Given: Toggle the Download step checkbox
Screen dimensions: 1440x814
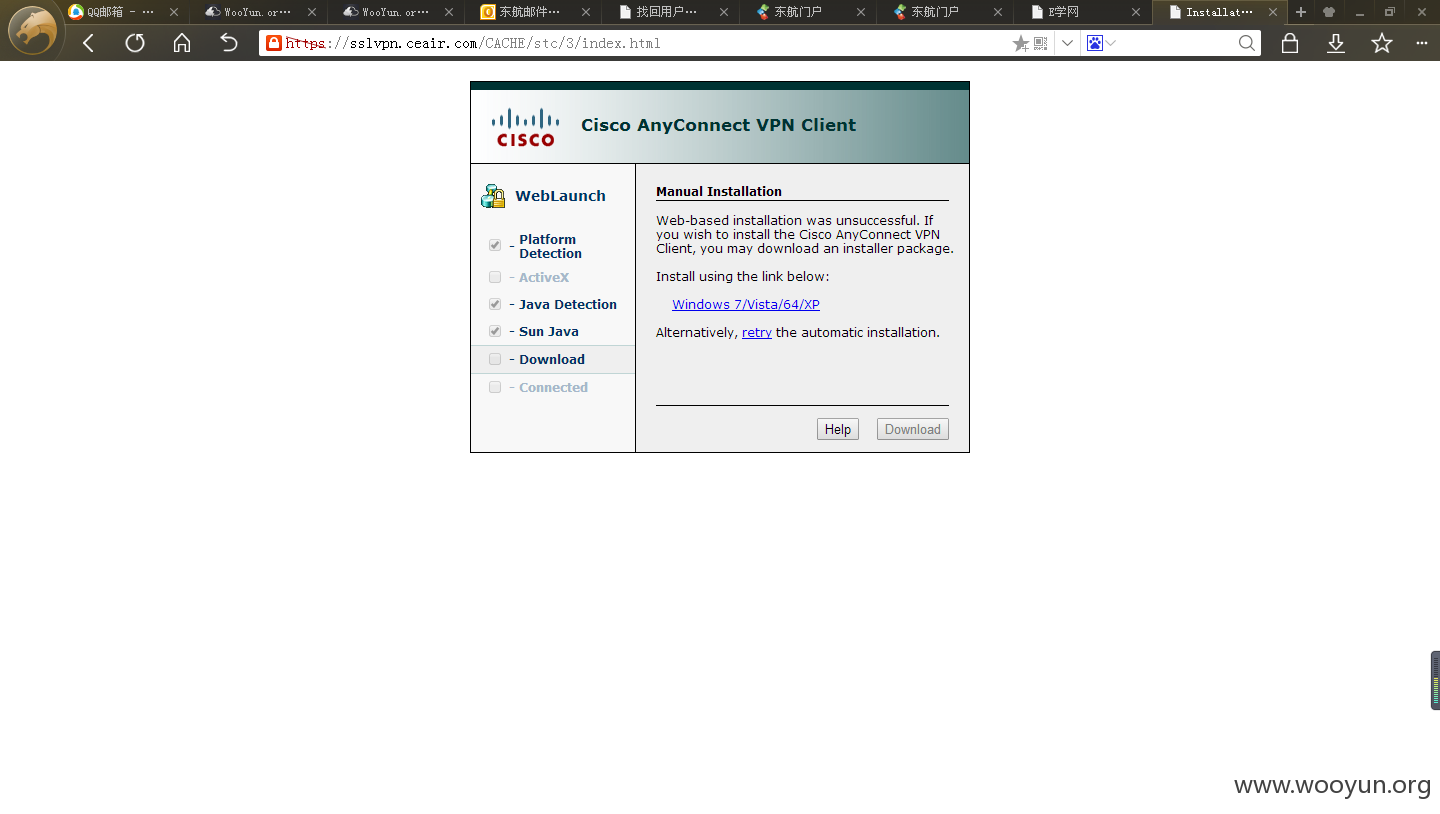Looking at the screenshot, I should point(495,359).
